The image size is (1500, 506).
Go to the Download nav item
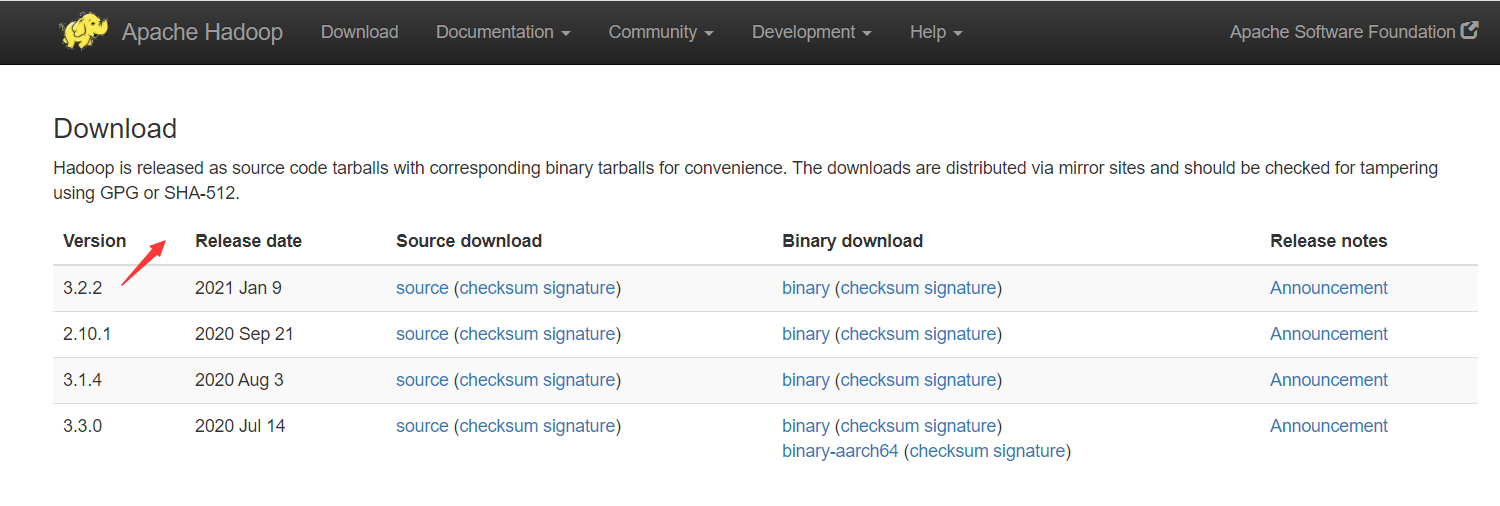pyautogui.click(x=359, y=32)
